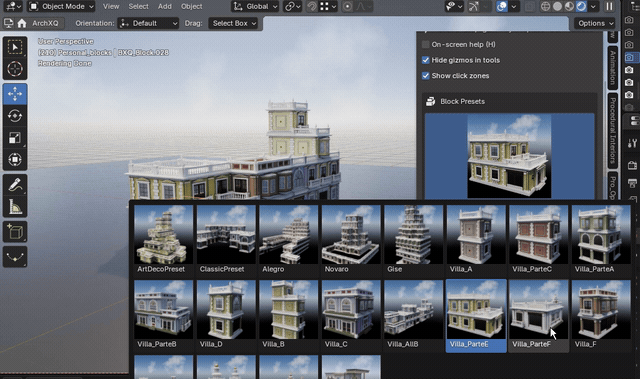This screenshot has height=379, width=640.
Task: Switch to the Animation sidebar tab
Action: tap(612, 67)
